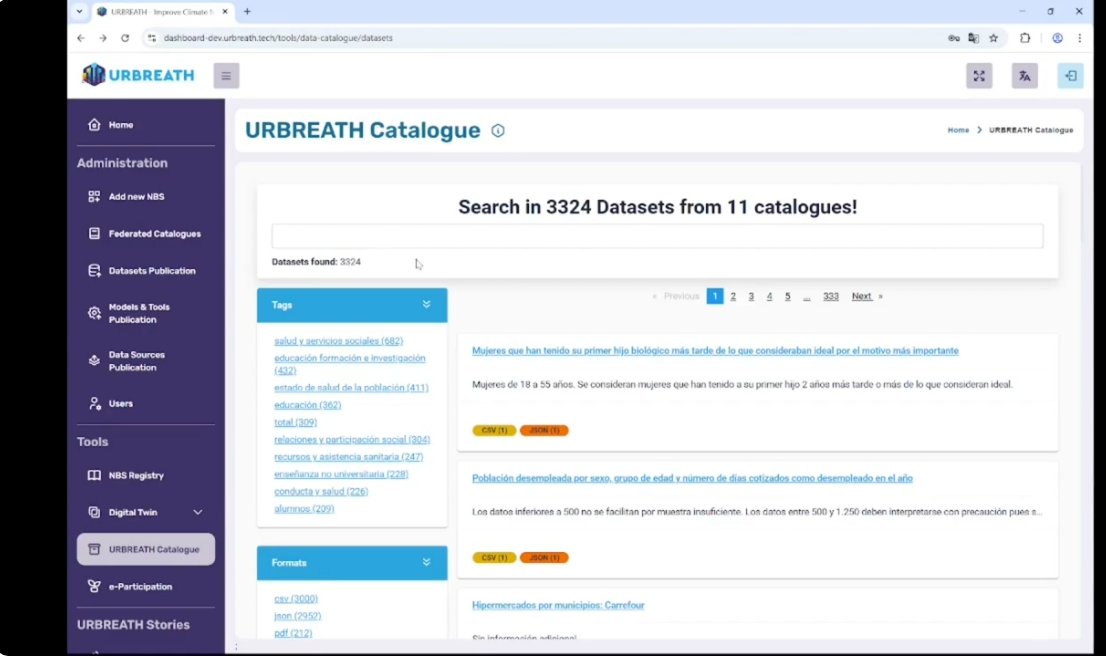Open a new browser tab
This screenshot has width=1106, height=664.
point(247,11)
